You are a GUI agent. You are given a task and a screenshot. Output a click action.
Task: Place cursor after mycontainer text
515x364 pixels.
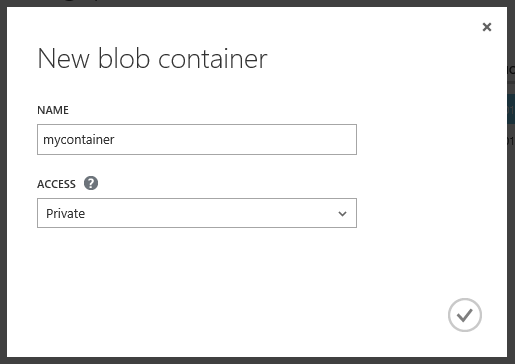click(x=115, y=140)
